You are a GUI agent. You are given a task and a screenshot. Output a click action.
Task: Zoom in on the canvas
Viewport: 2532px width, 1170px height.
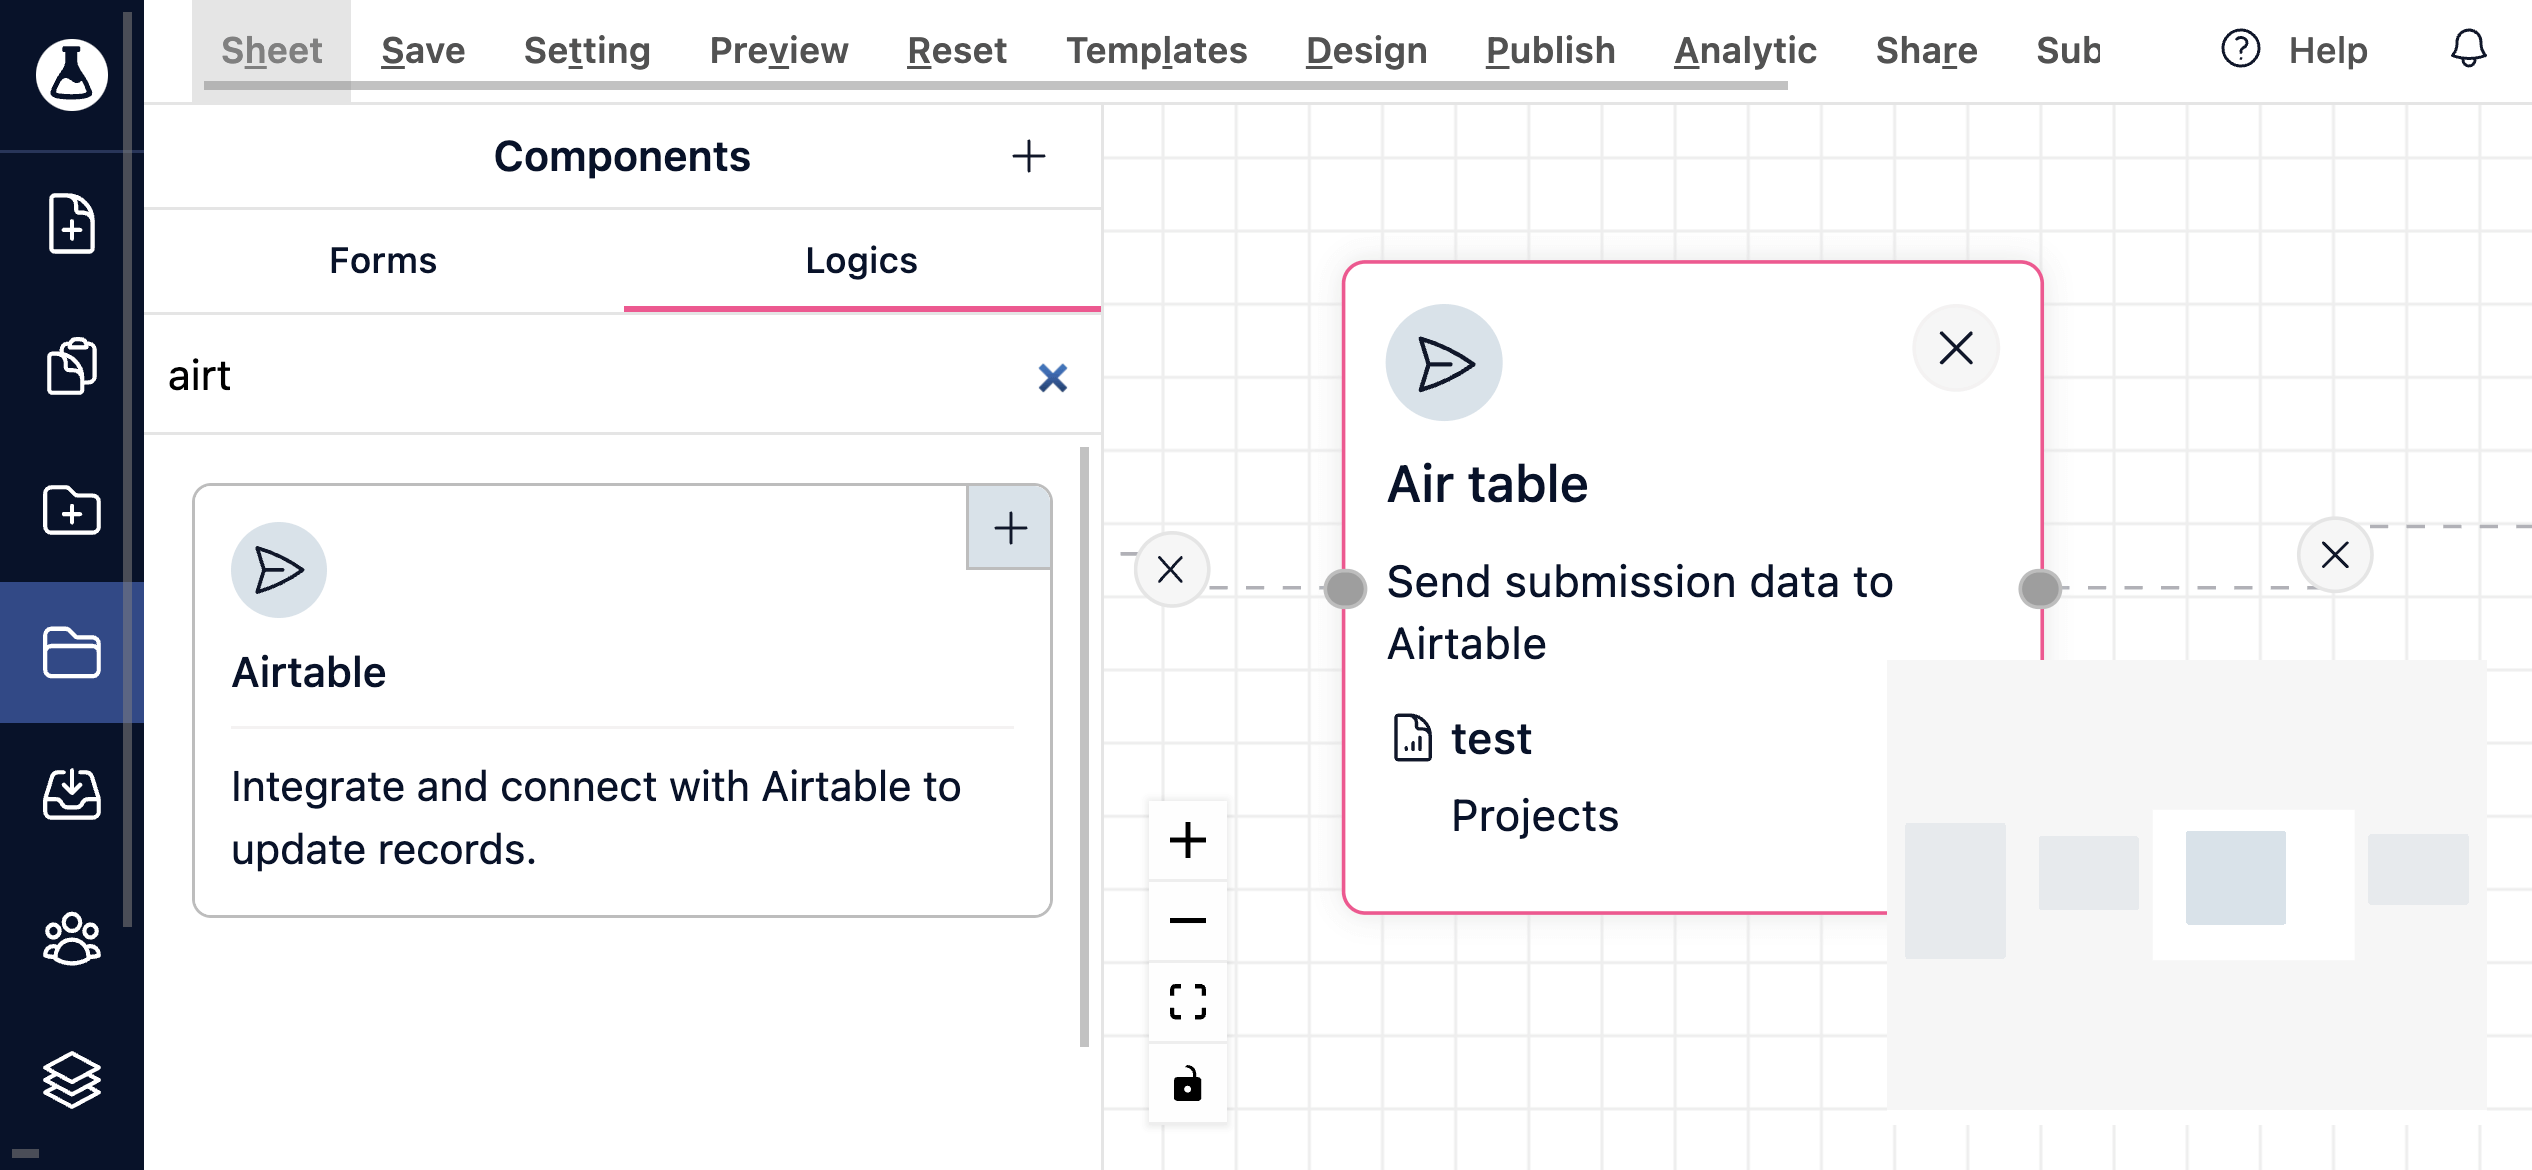(1188, 840)
